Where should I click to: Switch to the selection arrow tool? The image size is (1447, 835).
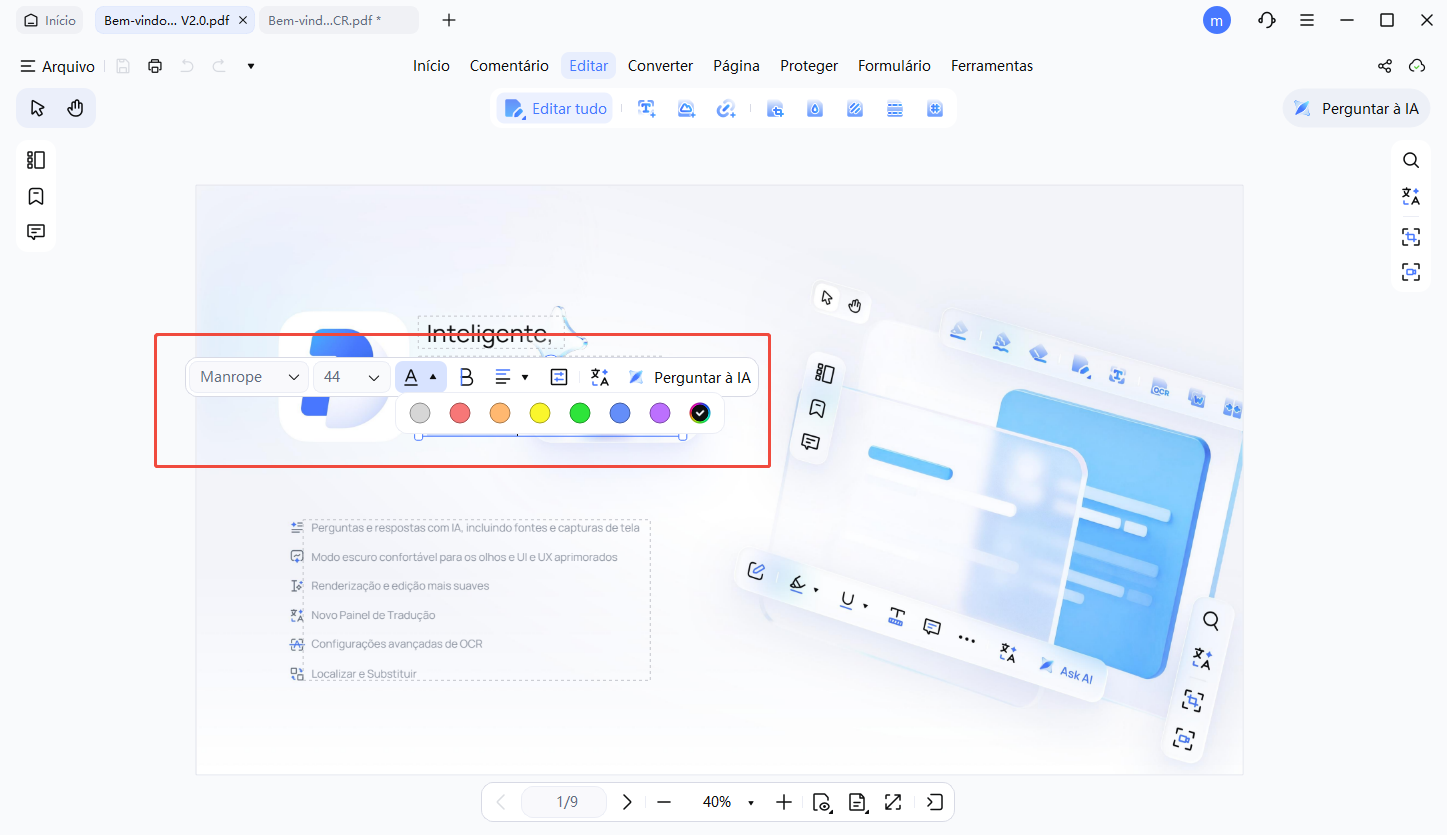point(37,107)
